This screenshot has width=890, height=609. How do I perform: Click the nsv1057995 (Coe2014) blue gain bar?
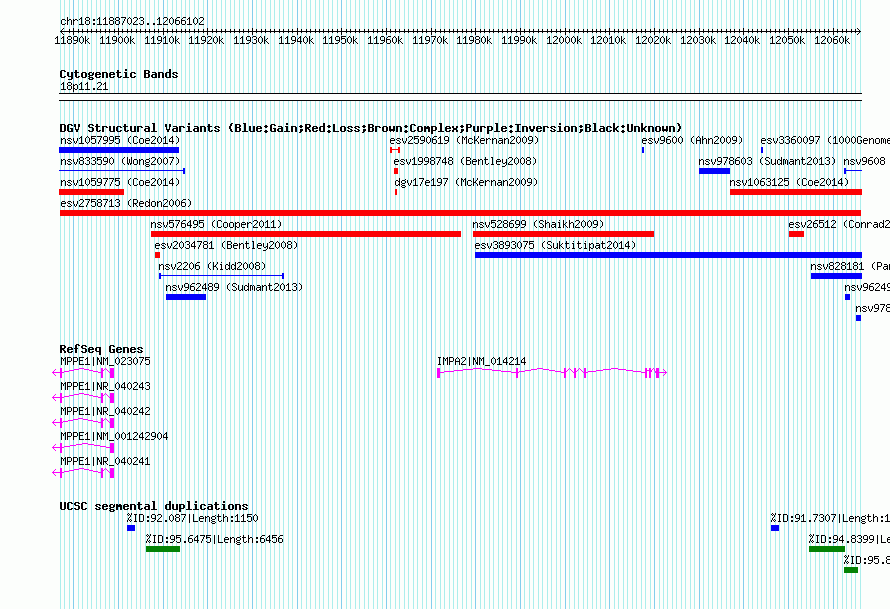click(119, 150)
